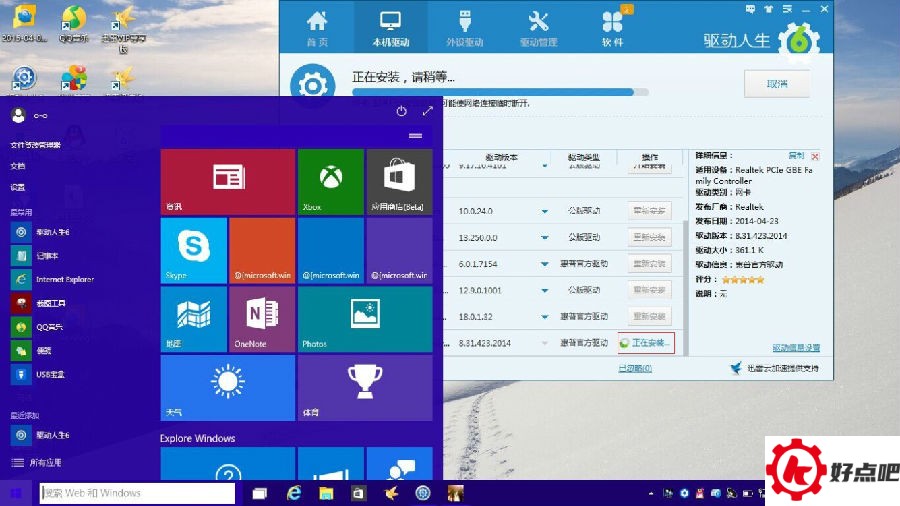Viewport: 900px width, 506px height.
Task: Click reinstall button in the 18.0.1.32 row
Action: click(649, 316)
